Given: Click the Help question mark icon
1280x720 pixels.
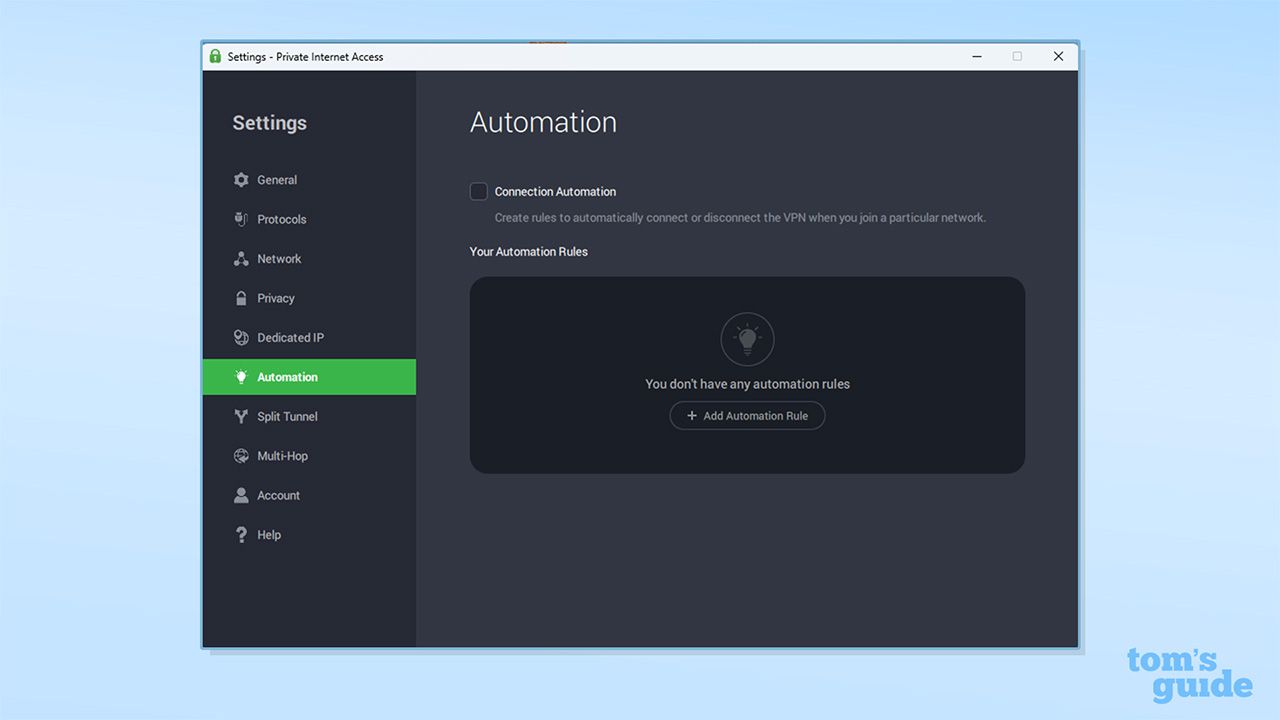Looking at the screenshot, I should [x=241, y=535].
